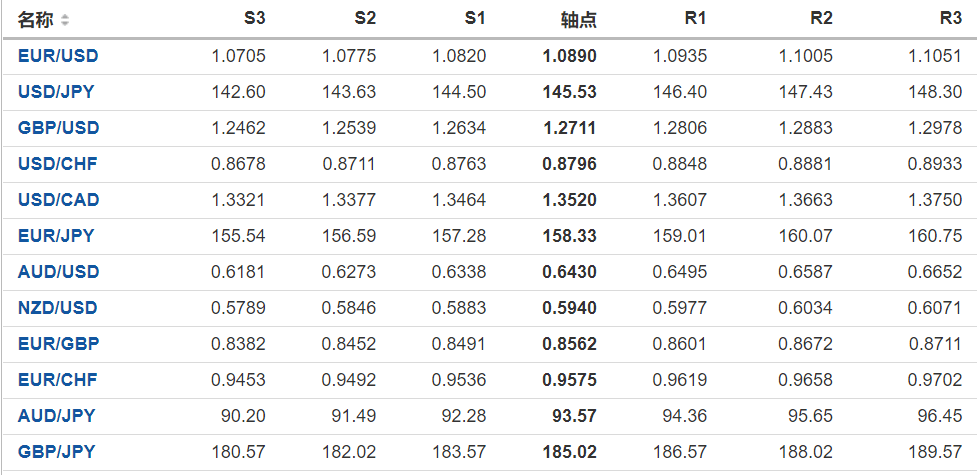Open the USD/CAD currency pair link
Screen dimensions: 977x475
[x=58, y=200]
